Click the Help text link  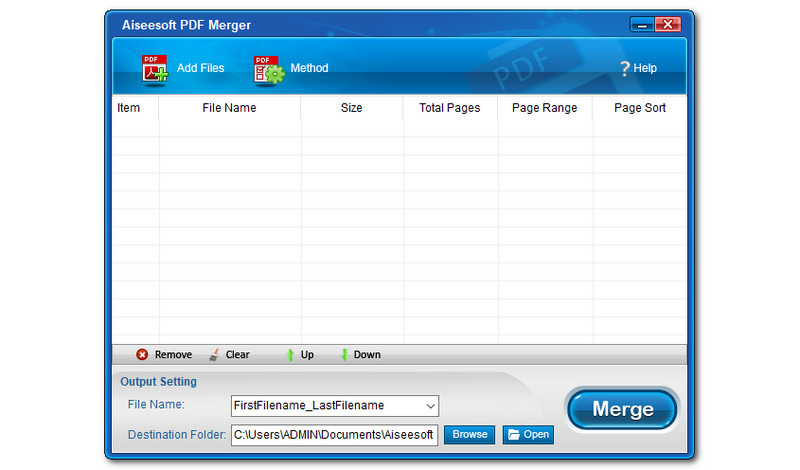pos(645,68)
